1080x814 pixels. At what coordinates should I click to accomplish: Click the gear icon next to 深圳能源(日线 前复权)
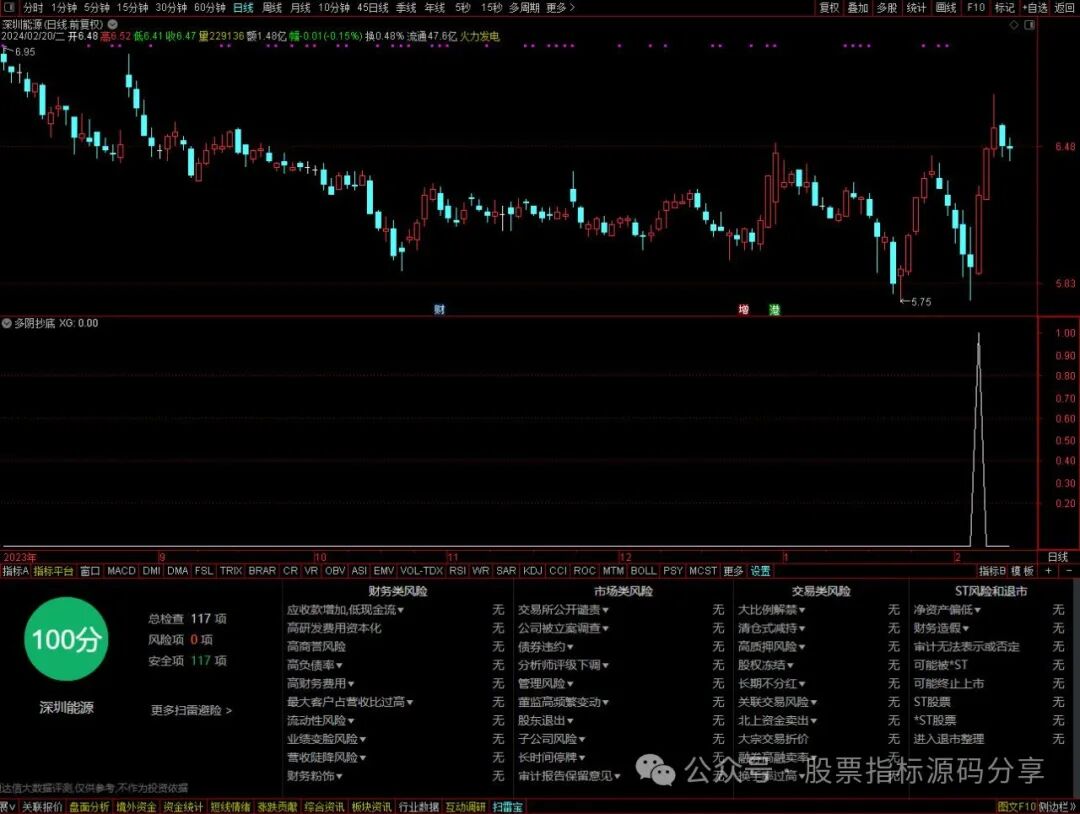(112, 24)
